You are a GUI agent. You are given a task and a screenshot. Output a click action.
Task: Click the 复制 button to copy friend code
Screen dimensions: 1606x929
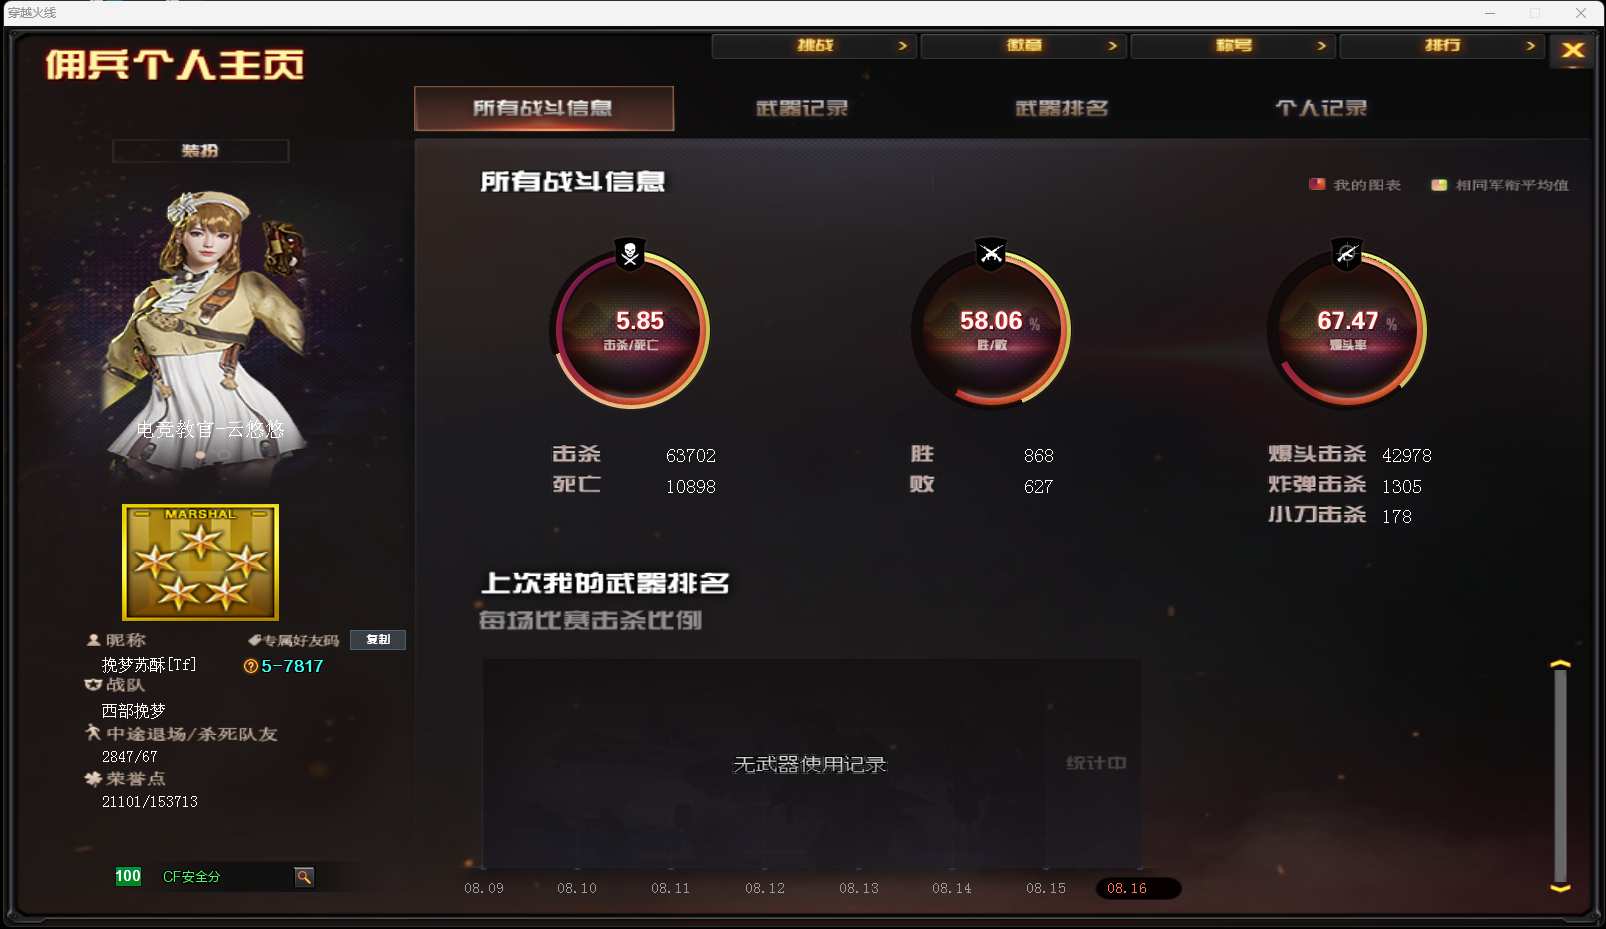(378, 640)
